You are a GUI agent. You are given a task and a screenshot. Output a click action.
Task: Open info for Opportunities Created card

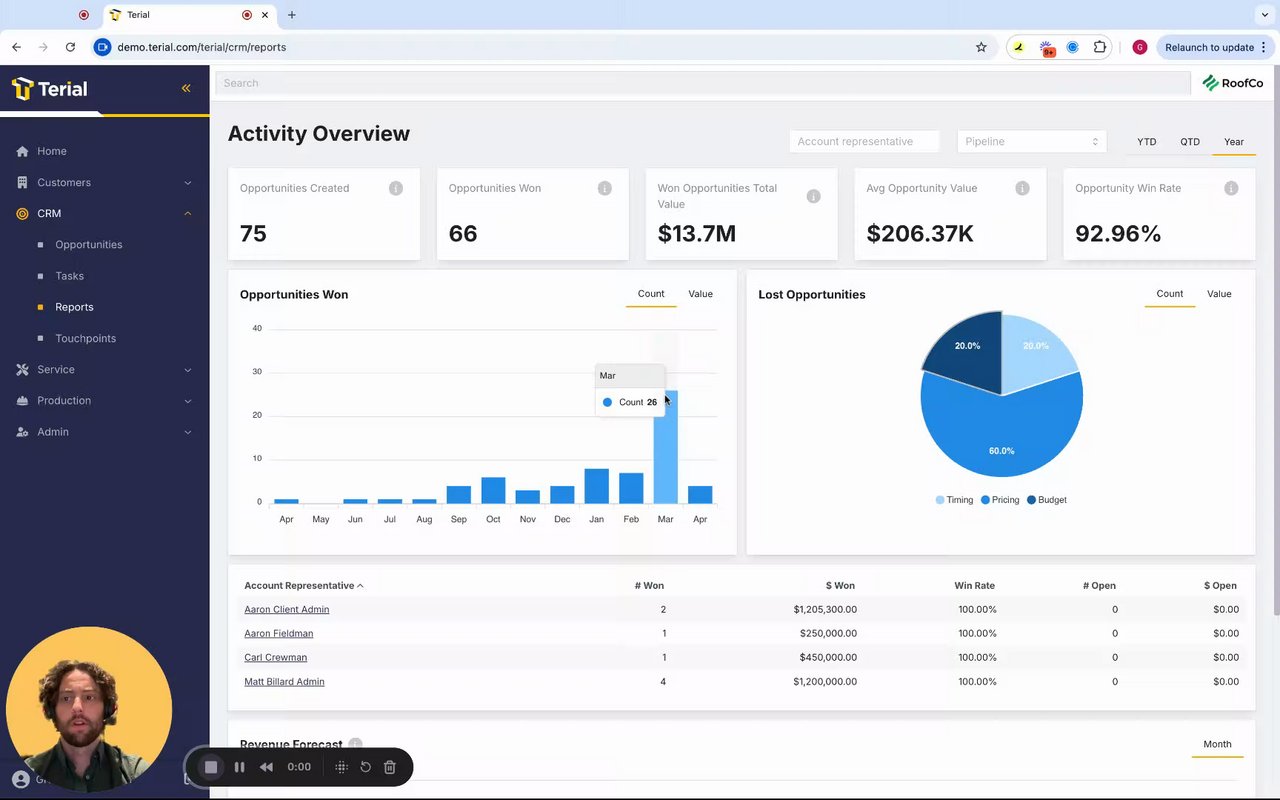click(396, 188)
